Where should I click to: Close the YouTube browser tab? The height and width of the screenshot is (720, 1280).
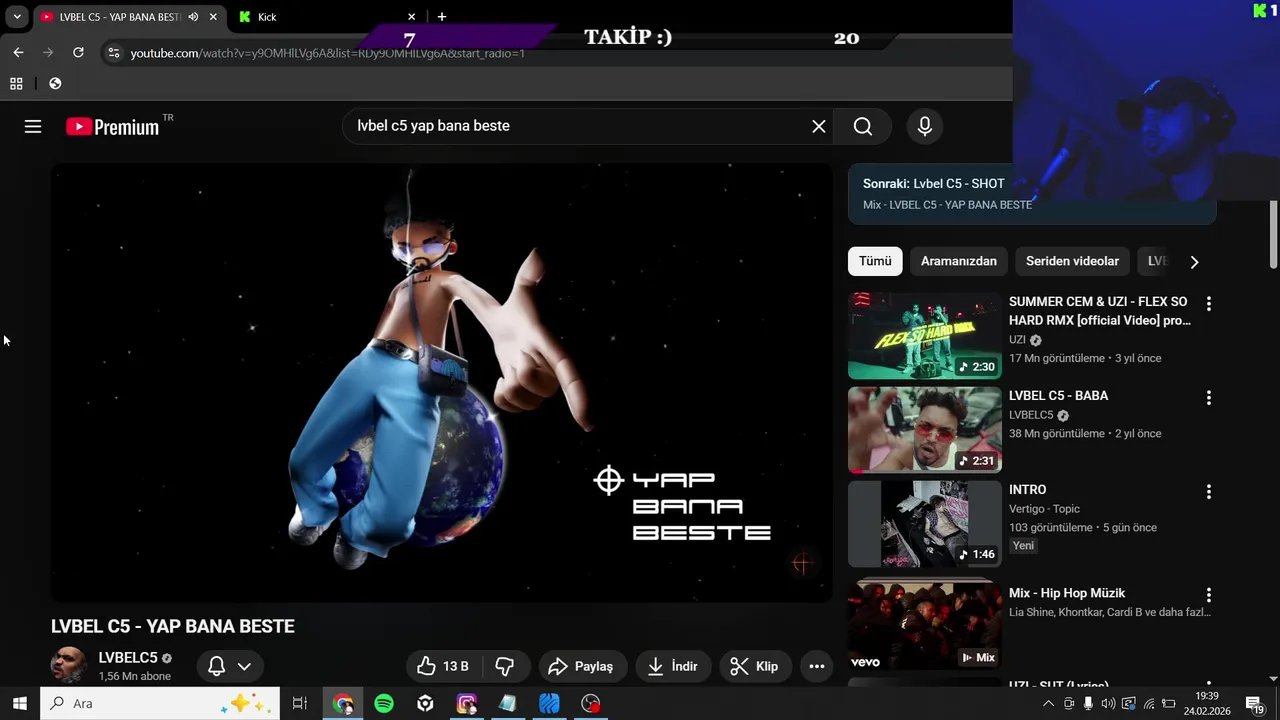(213, 17)
